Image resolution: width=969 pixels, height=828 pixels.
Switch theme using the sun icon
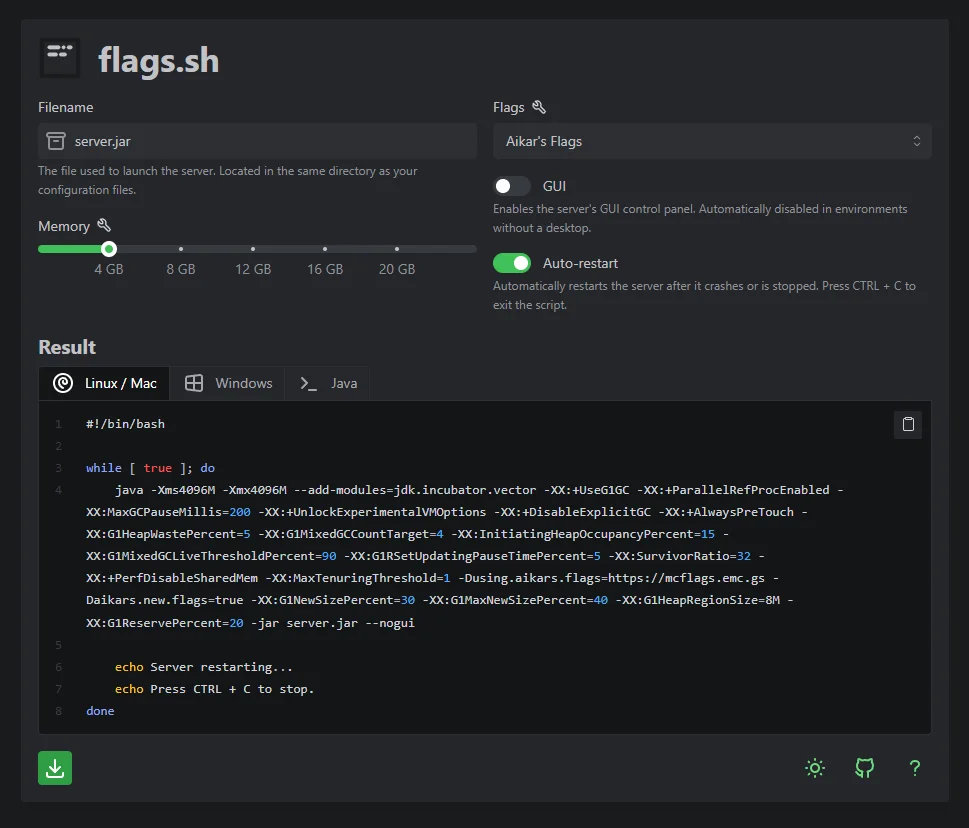[815, 768]
